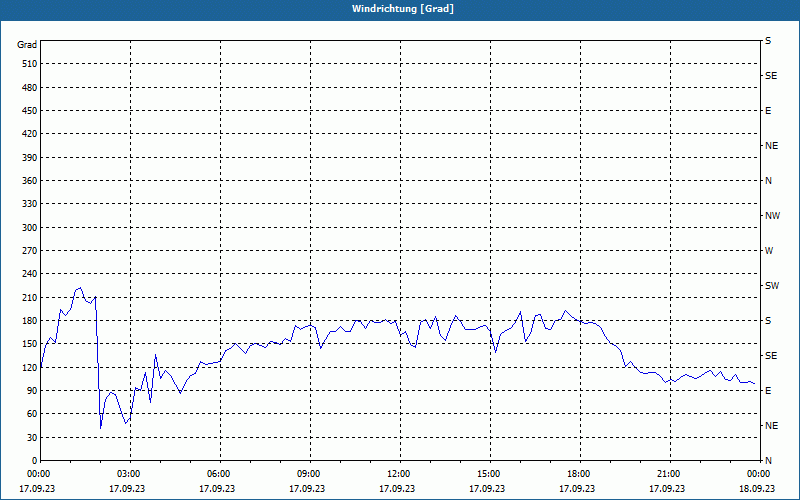
Task: Pick the y-axis value 90
Action: (32, 391)
